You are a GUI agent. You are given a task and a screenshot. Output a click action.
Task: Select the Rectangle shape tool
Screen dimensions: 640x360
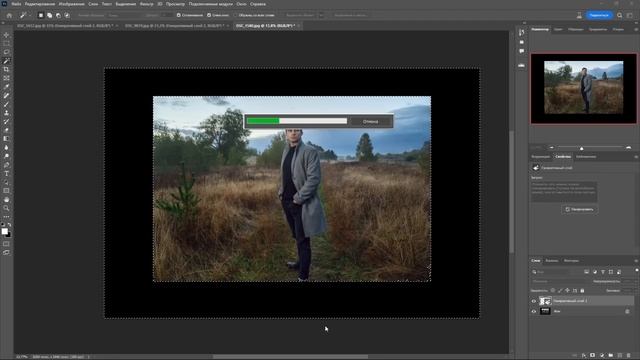(x=6, y=191)
